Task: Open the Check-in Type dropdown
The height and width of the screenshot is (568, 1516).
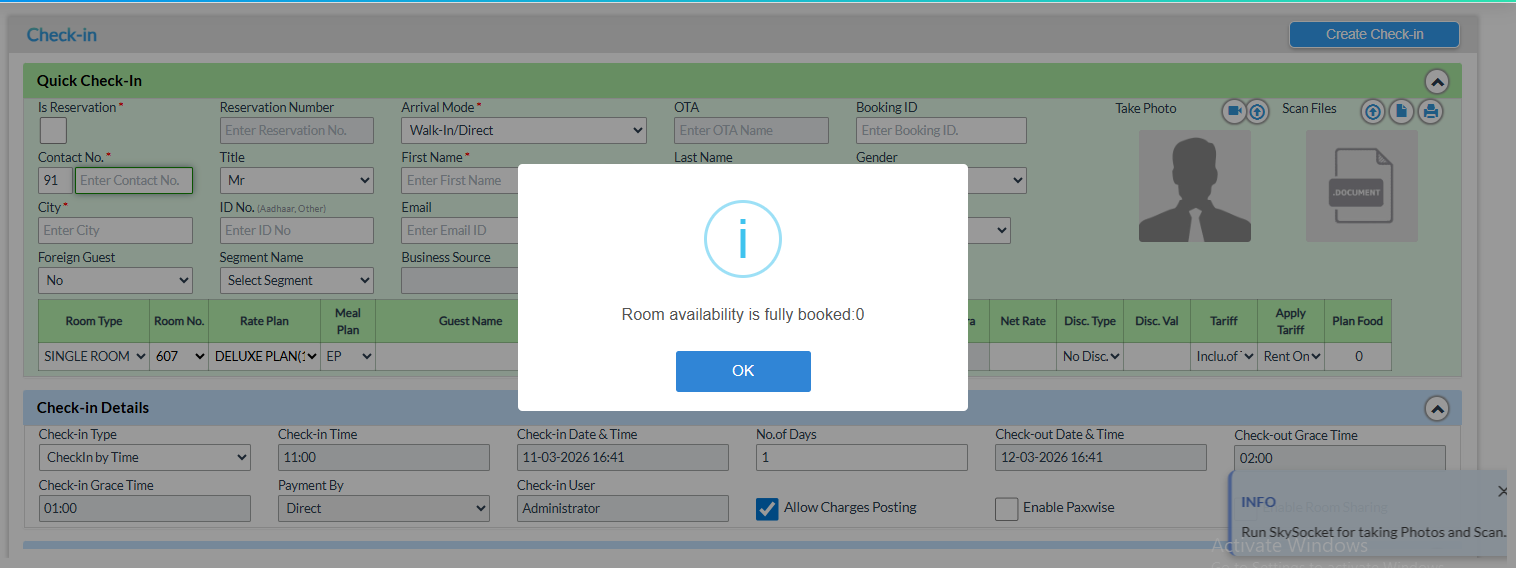Action: pos(145,458)
